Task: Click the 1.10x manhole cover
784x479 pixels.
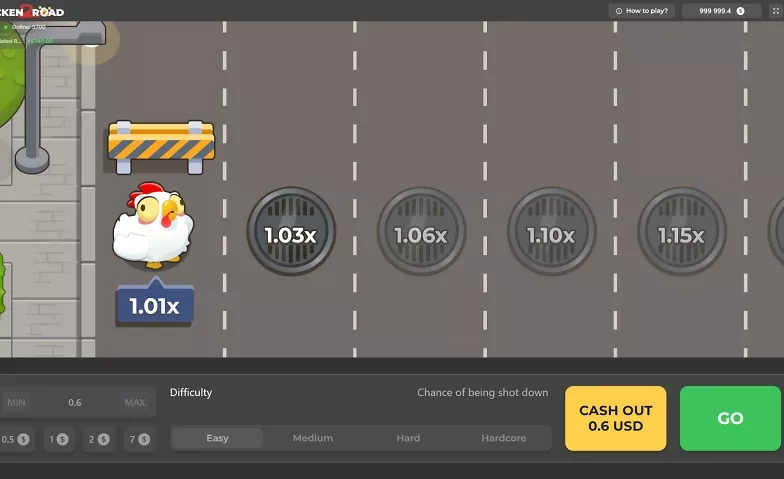Action: pyautogui.click(x=551, y=233)
